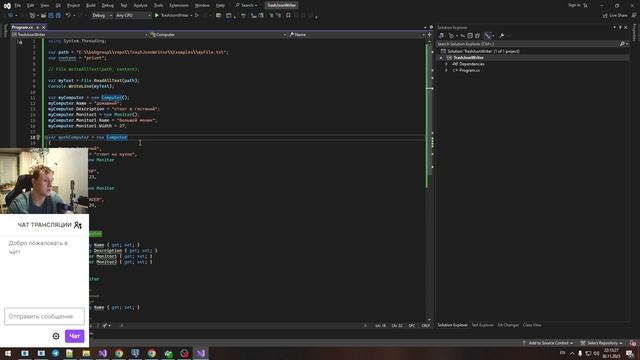This screenshot has height=360, width=640.
Task: Click Select Repository button
Action: [602, 343]
